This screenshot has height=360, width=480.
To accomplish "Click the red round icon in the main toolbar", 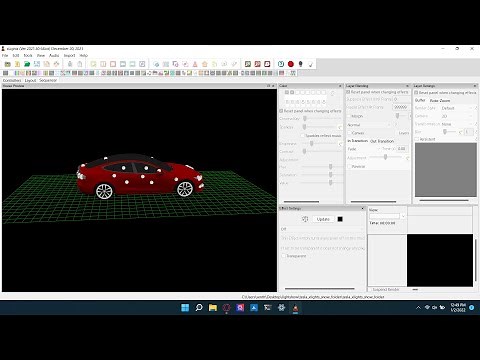I will pyautogui.click(x=291, y=64).
